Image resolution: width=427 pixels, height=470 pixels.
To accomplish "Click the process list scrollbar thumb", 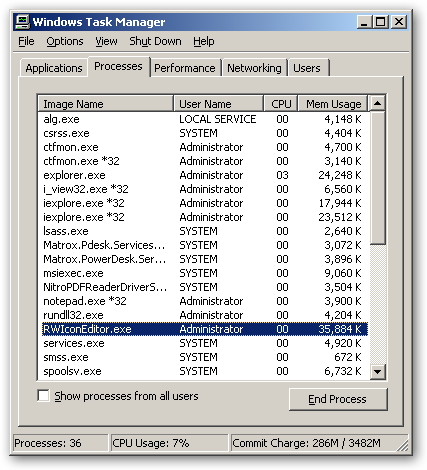I will (x=377, y=178).
